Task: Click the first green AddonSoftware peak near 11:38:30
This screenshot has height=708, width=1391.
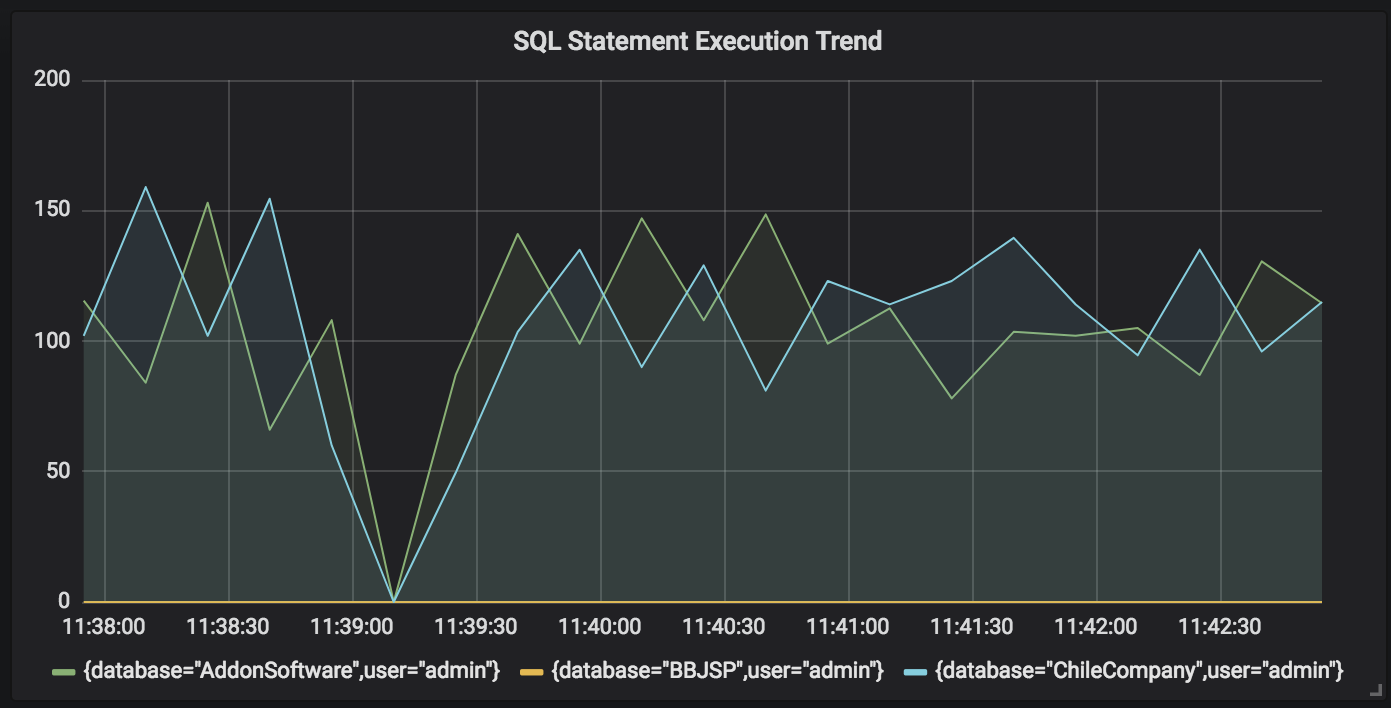Action: pos(207,203)
